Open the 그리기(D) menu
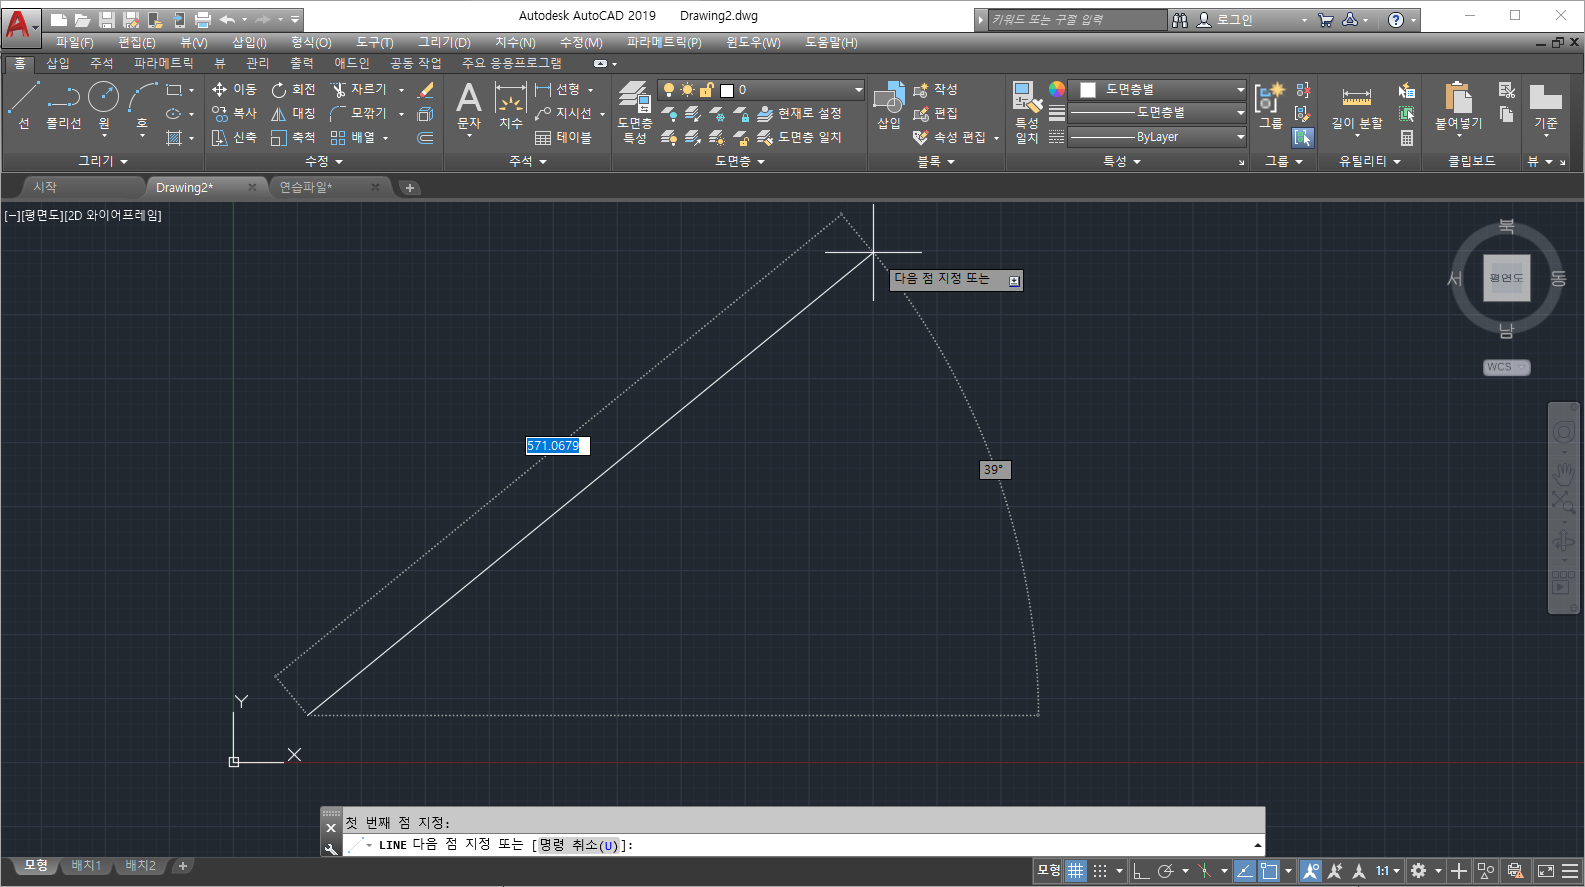The image size is (1585, 887). pyautogui.click(x=444, y=42)
